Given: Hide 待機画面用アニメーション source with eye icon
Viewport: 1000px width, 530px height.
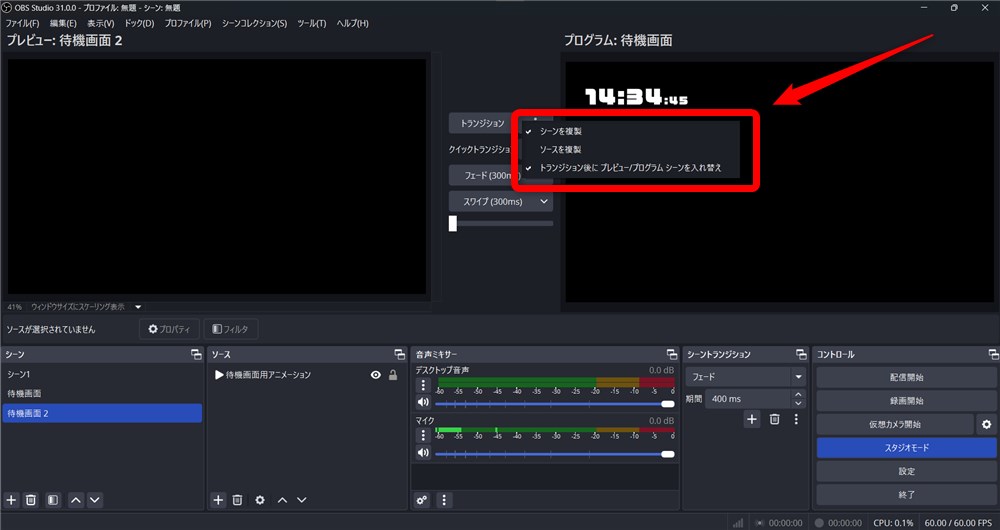Looking at the screenshot, I should [376, 375].
